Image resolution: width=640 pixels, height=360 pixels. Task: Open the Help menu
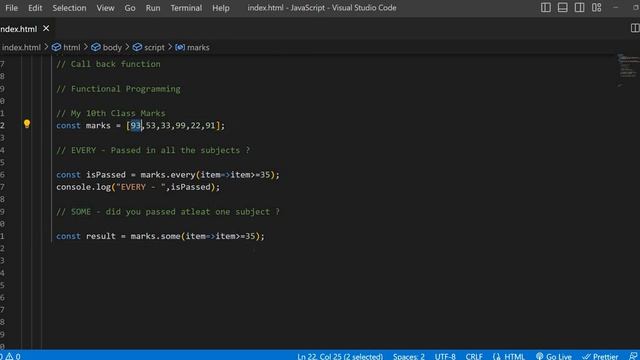tap(221, 8)
